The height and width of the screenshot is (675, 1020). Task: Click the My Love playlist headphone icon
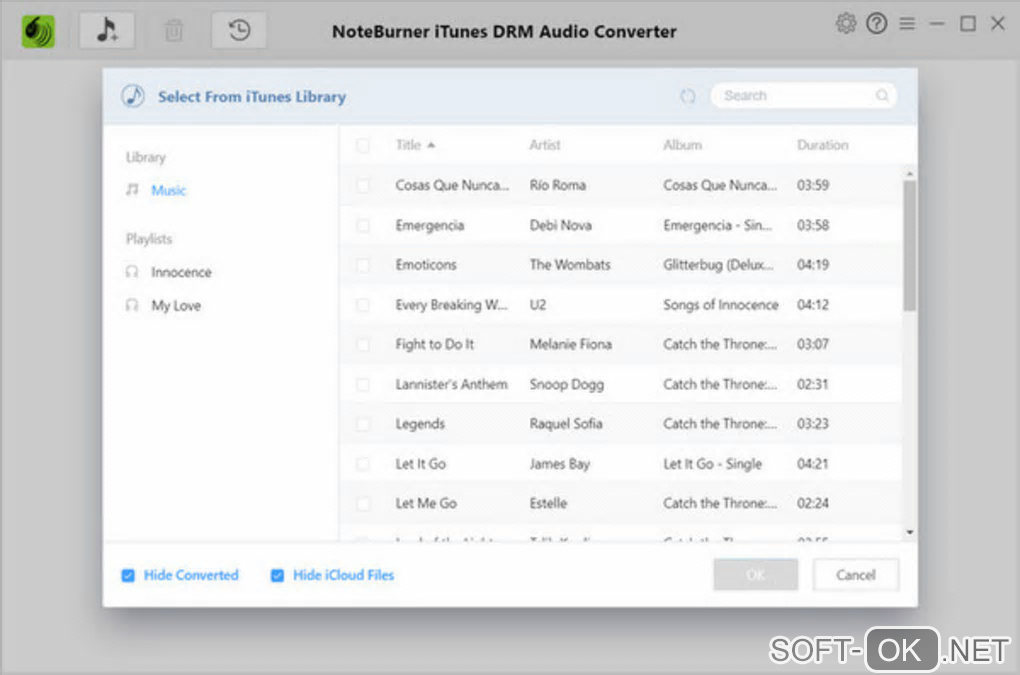point(132,304)
